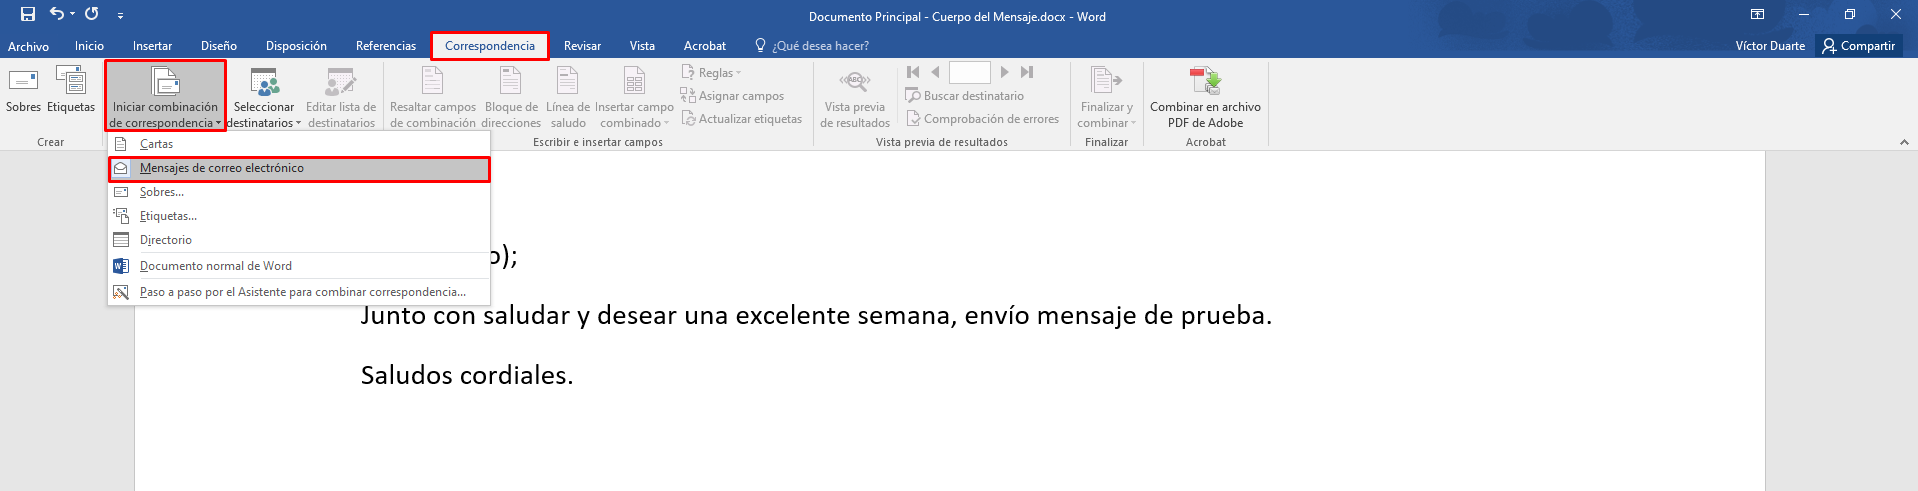
Task: Click the Compartir share button
Action: point(1859,46)
